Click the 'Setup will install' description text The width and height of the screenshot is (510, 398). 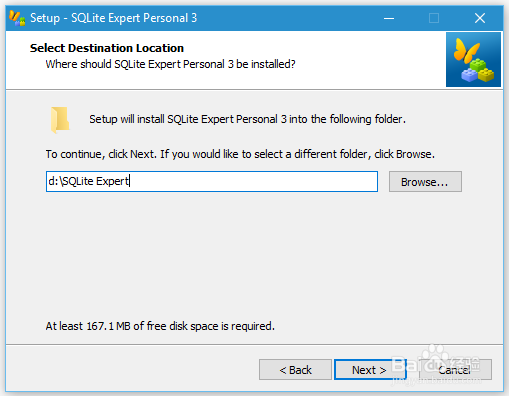(x=247, y=119)
